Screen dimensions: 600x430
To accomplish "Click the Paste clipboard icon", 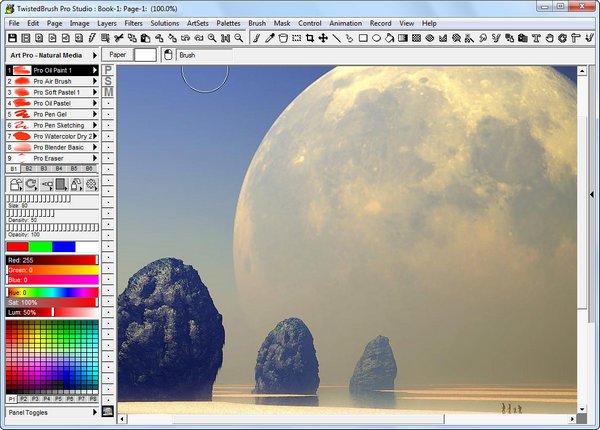I will click(145, 38).
